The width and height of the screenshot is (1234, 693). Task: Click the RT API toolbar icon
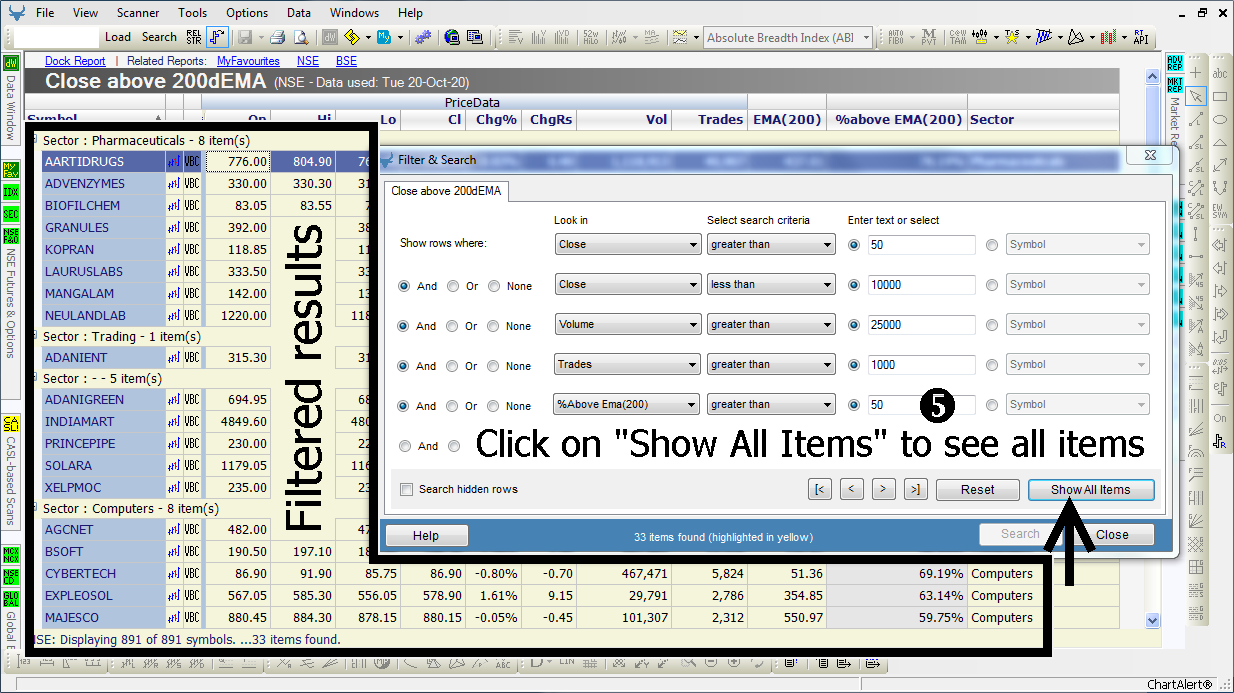click(x=1140, y=37)
